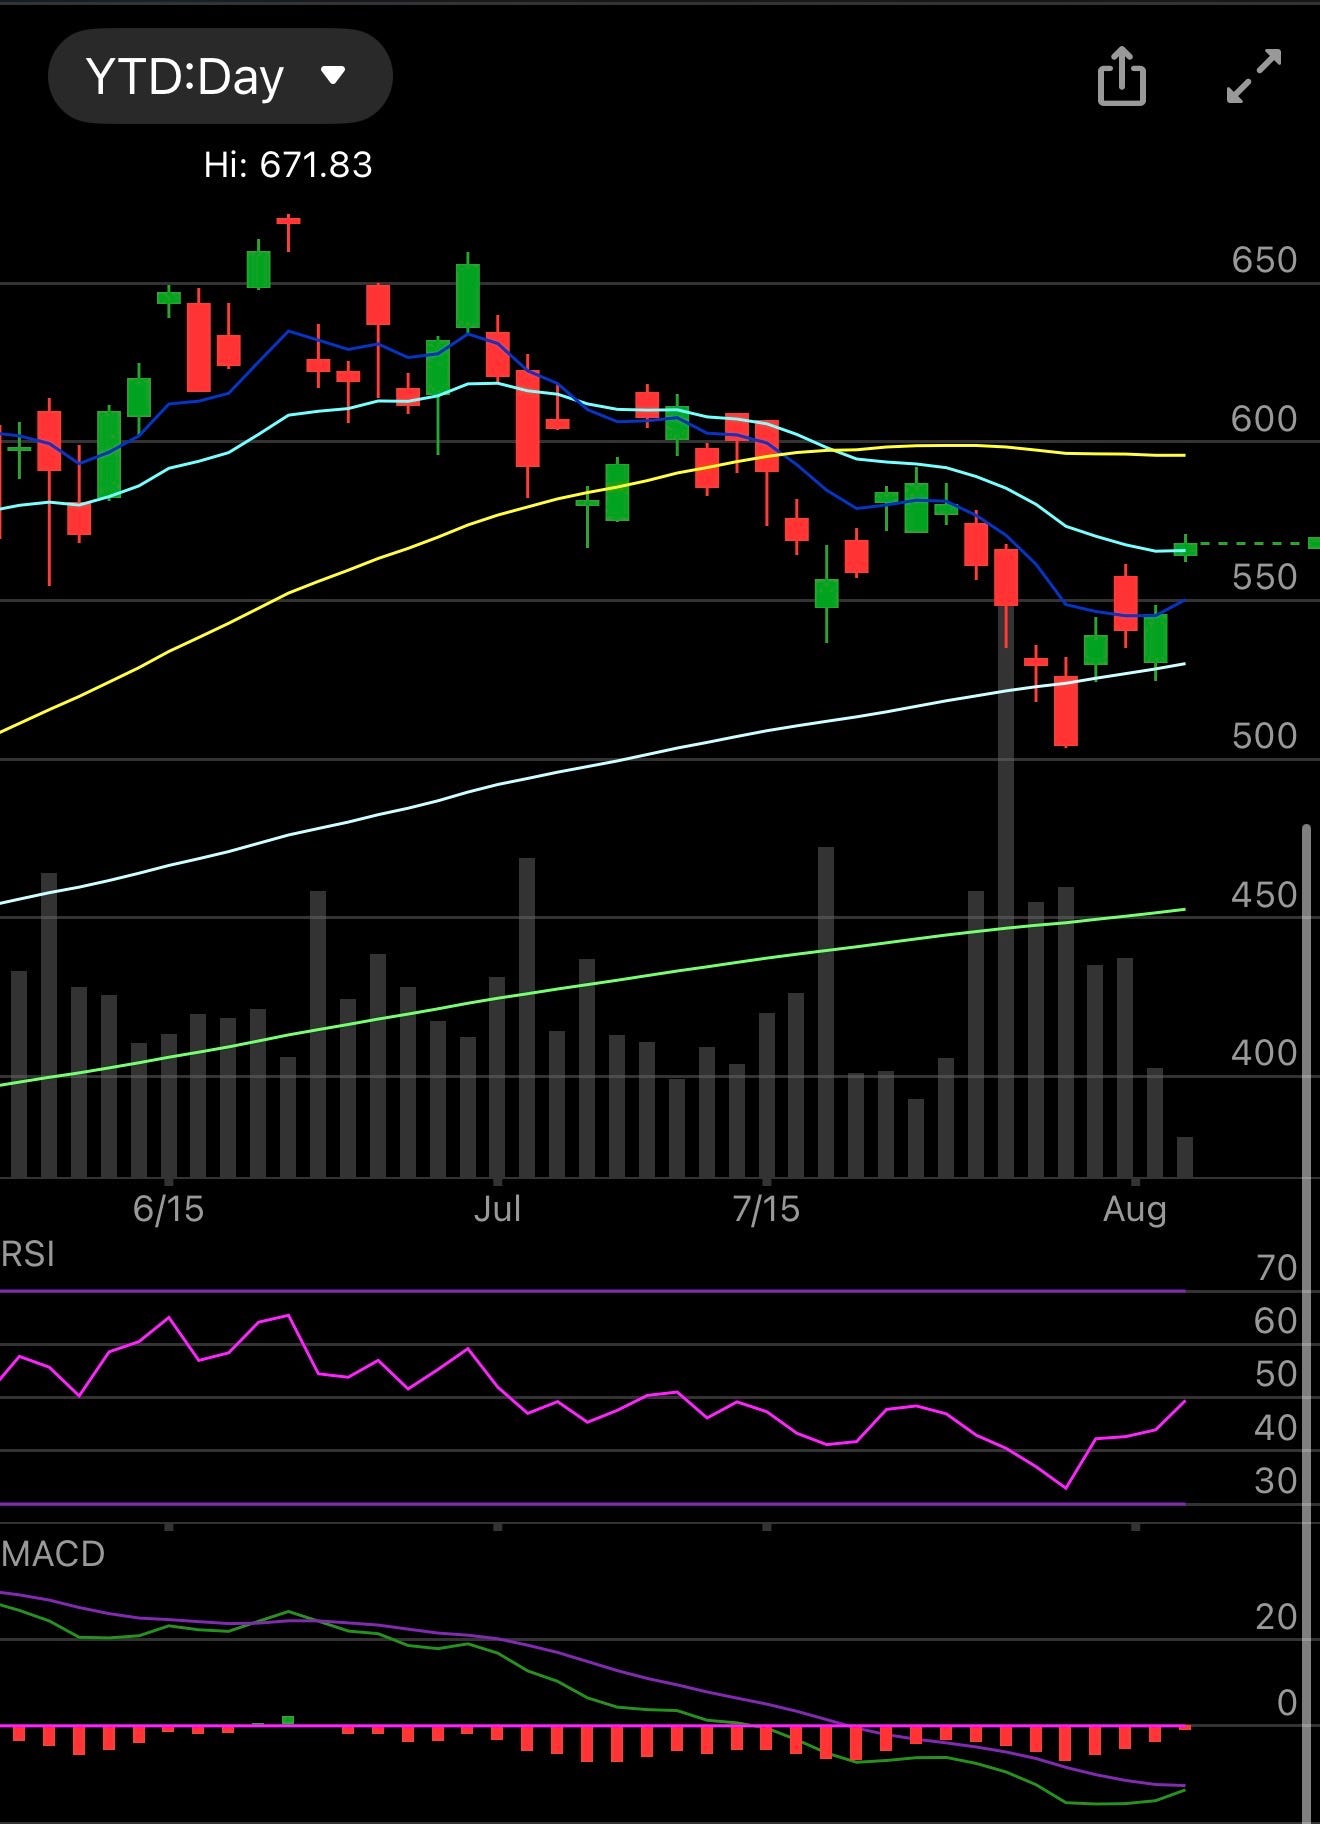
Task: Click the 450 price axis label
Action: [x=1264, y=895]
